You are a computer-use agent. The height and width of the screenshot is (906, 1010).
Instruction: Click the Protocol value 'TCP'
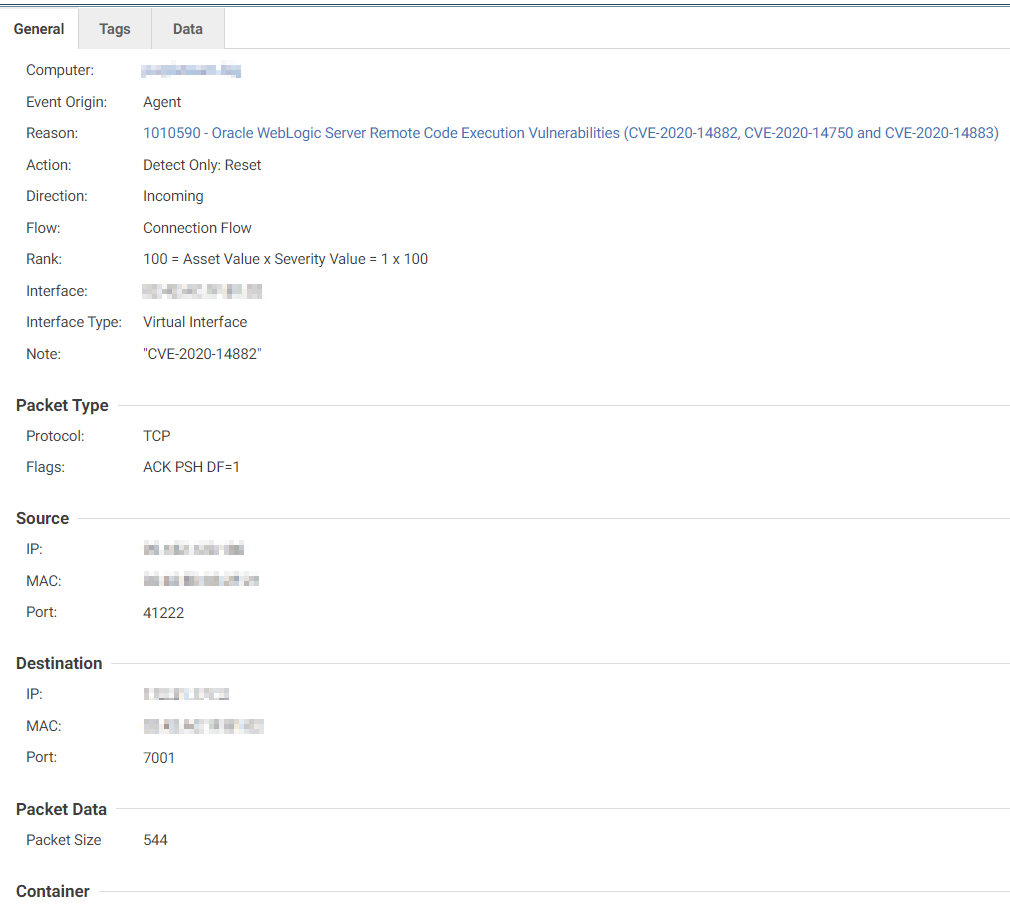point(157,436)
